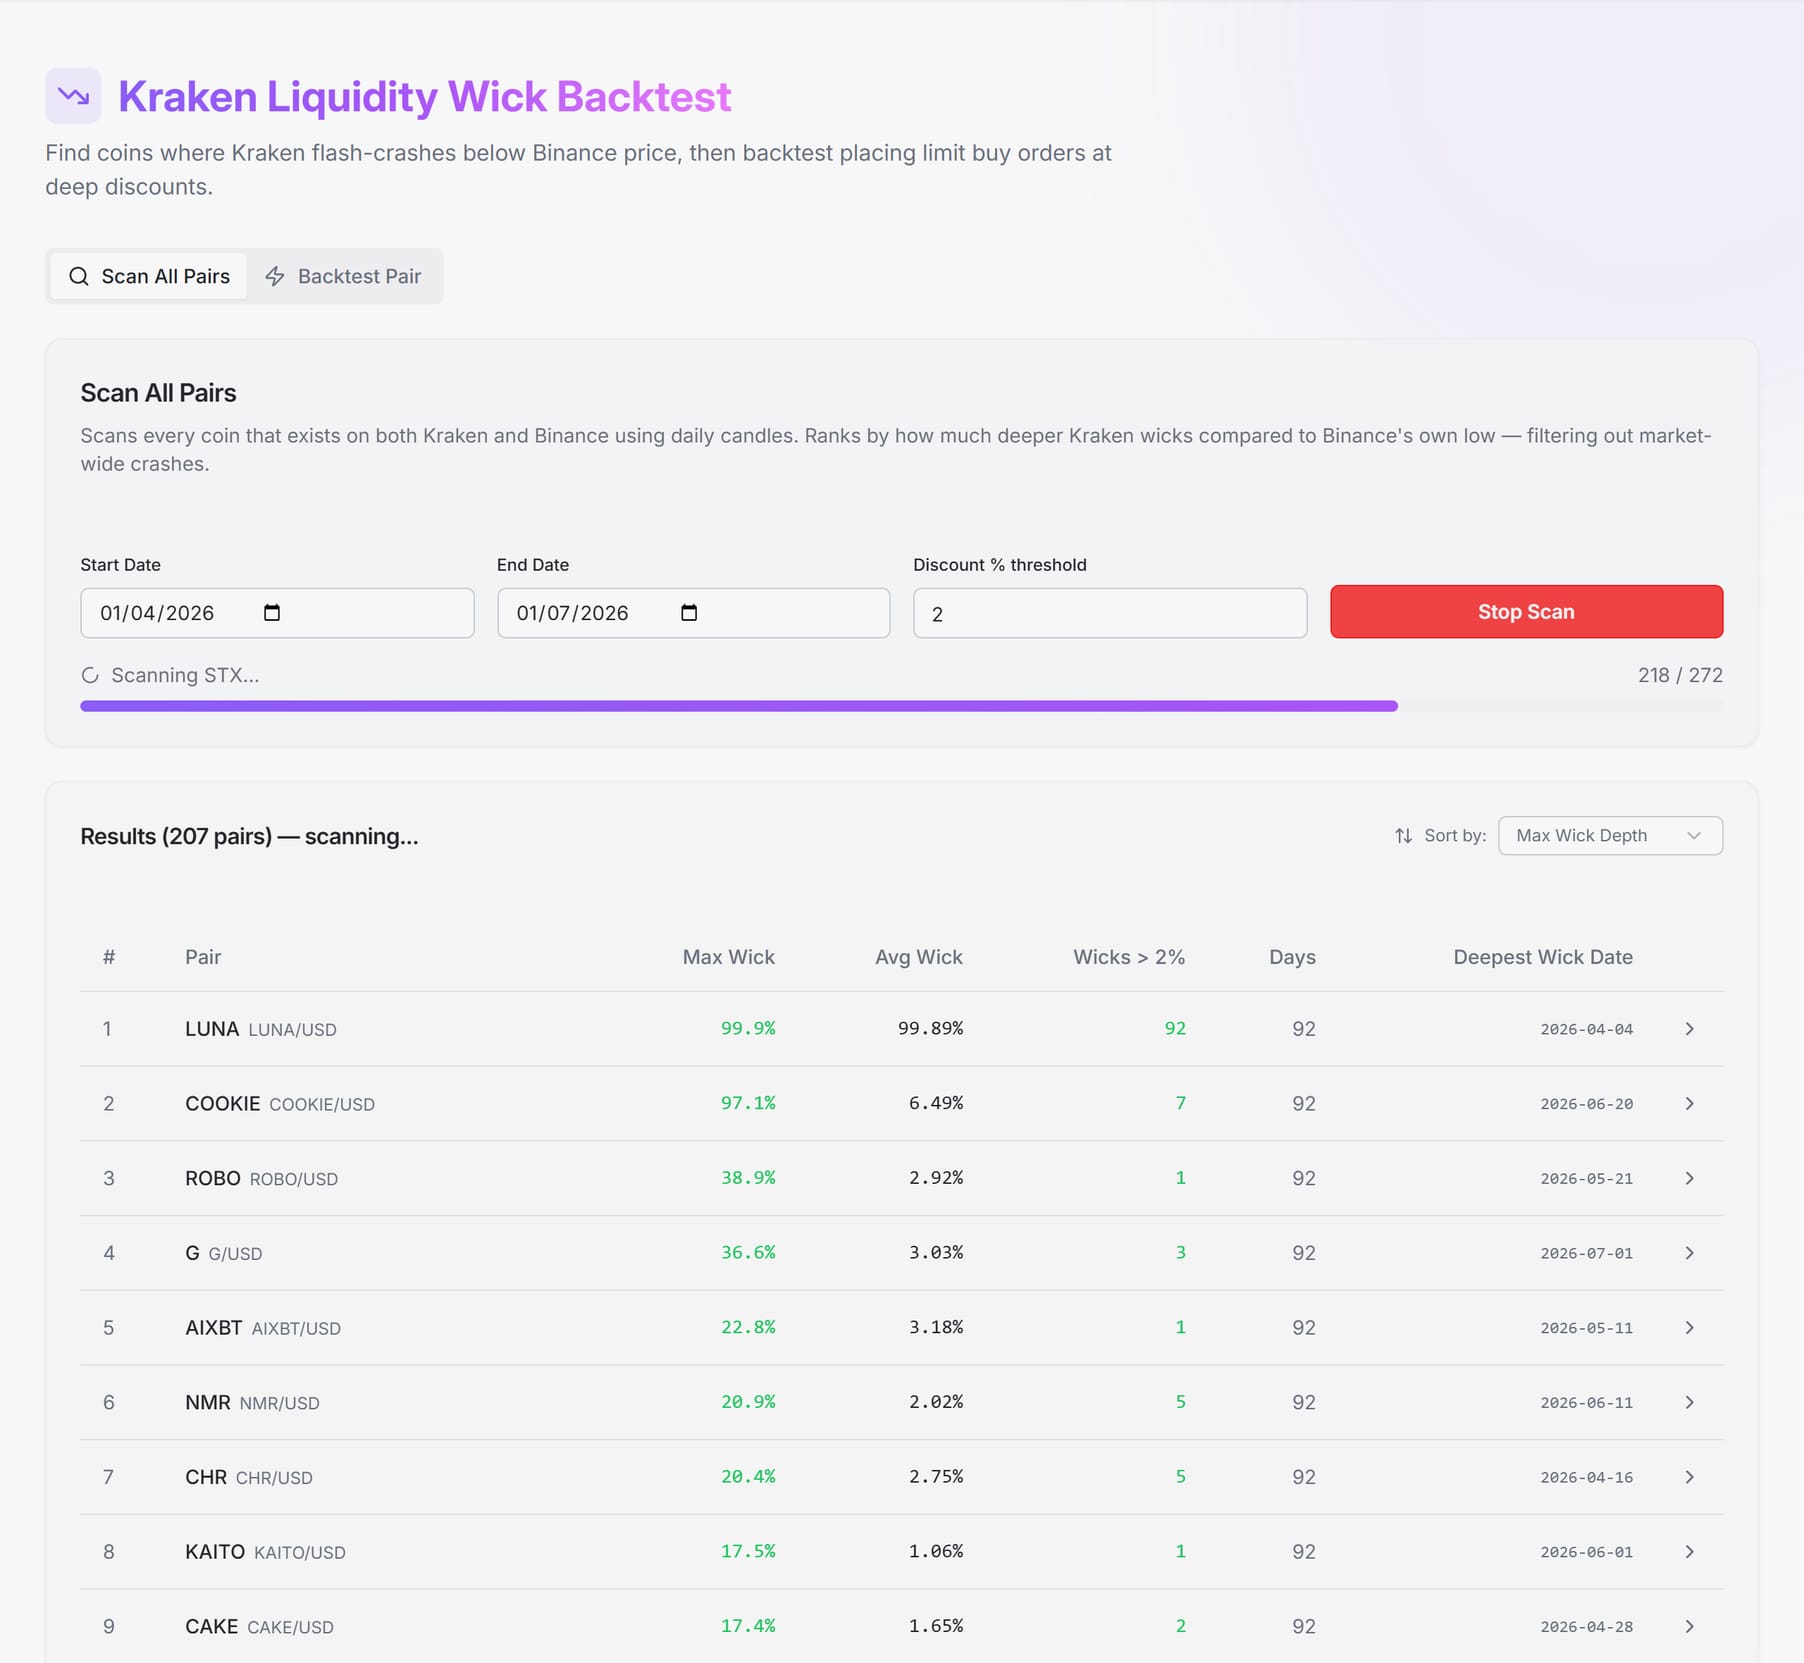Click the sort arrows icon near Sort by

click(x=1404, y=835)
